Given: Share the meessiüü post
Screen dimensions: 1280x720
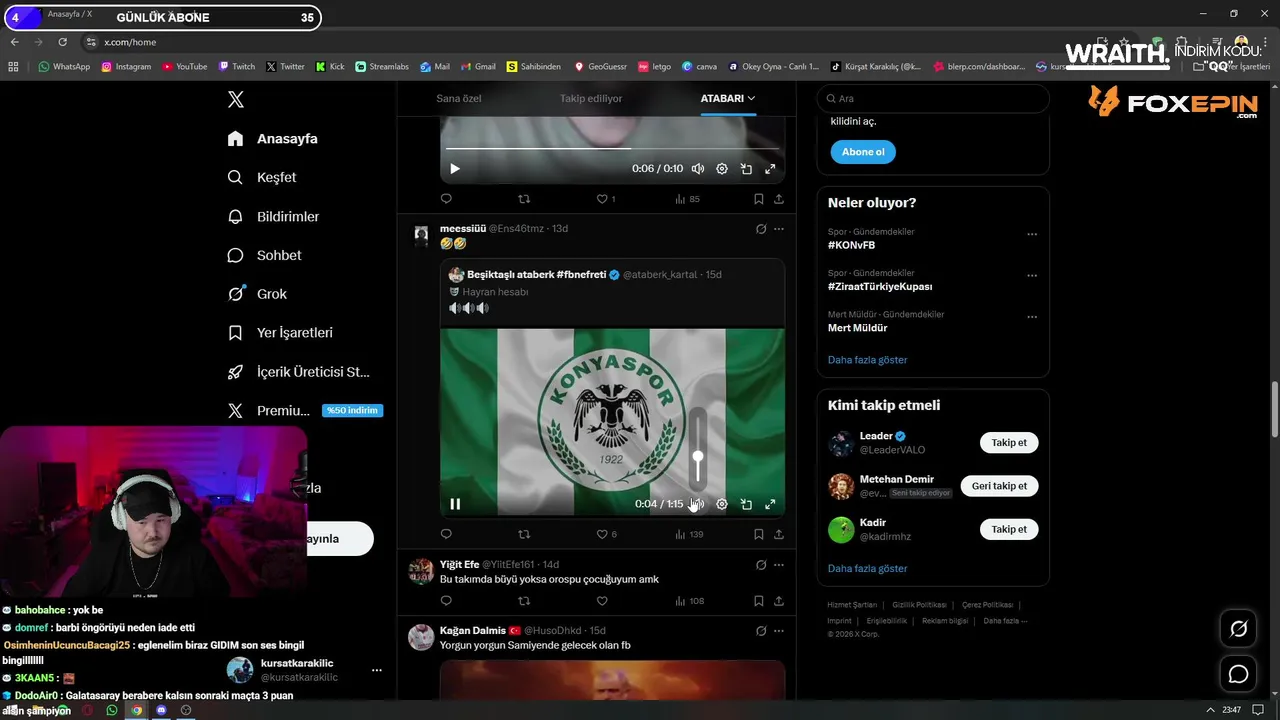Looking at the screenshot, I should [779, 534].
